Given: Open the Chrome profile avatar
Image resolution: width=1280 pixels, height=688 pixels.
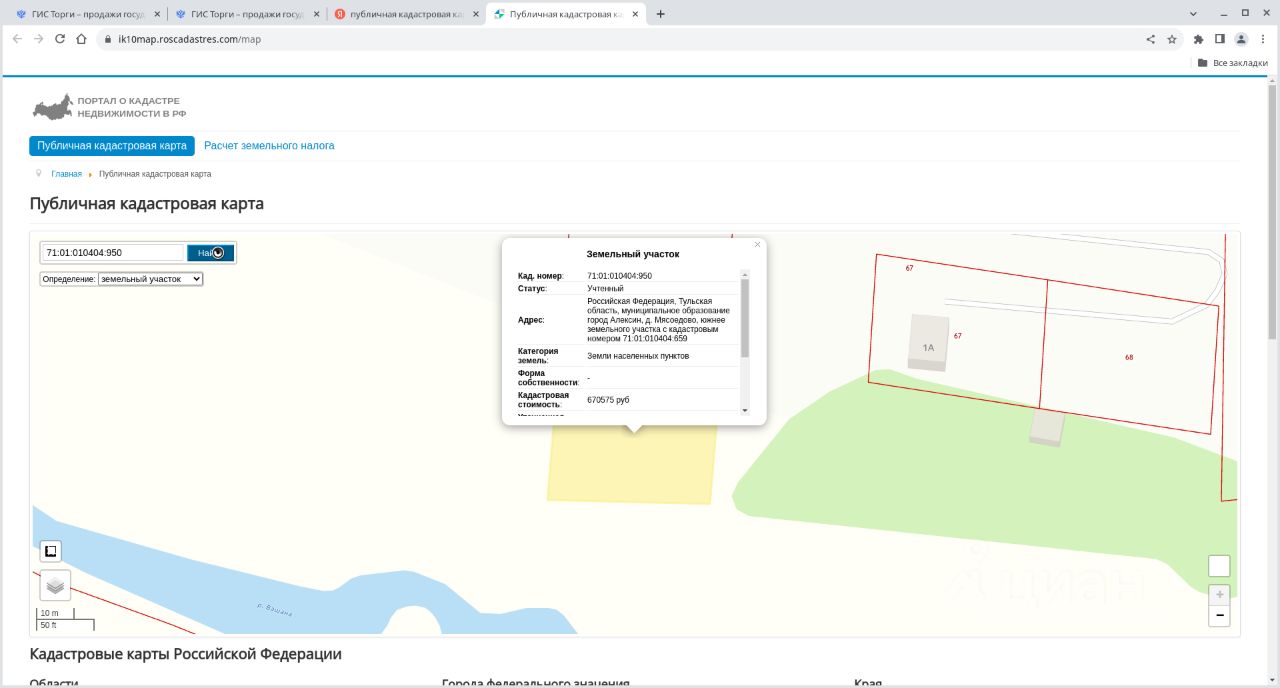Looking at the screenshot, I should point(1241,39).
